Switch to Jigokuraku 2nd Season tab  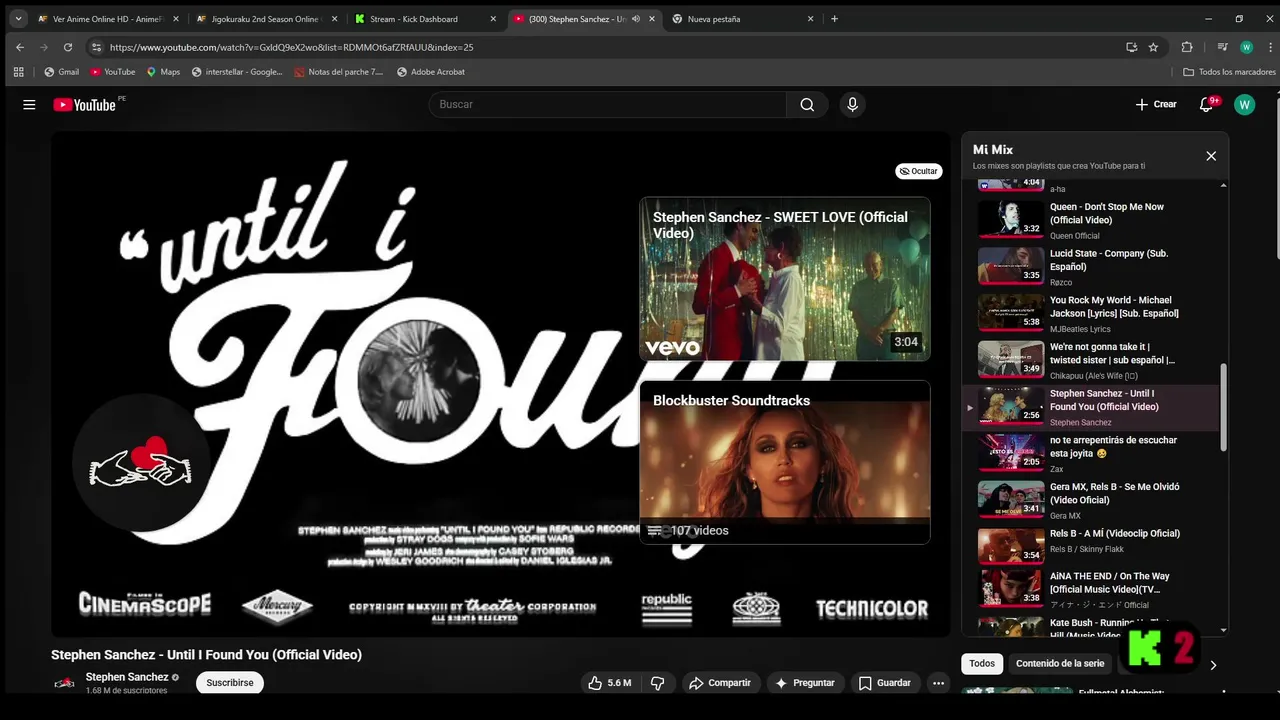[265, 19]
